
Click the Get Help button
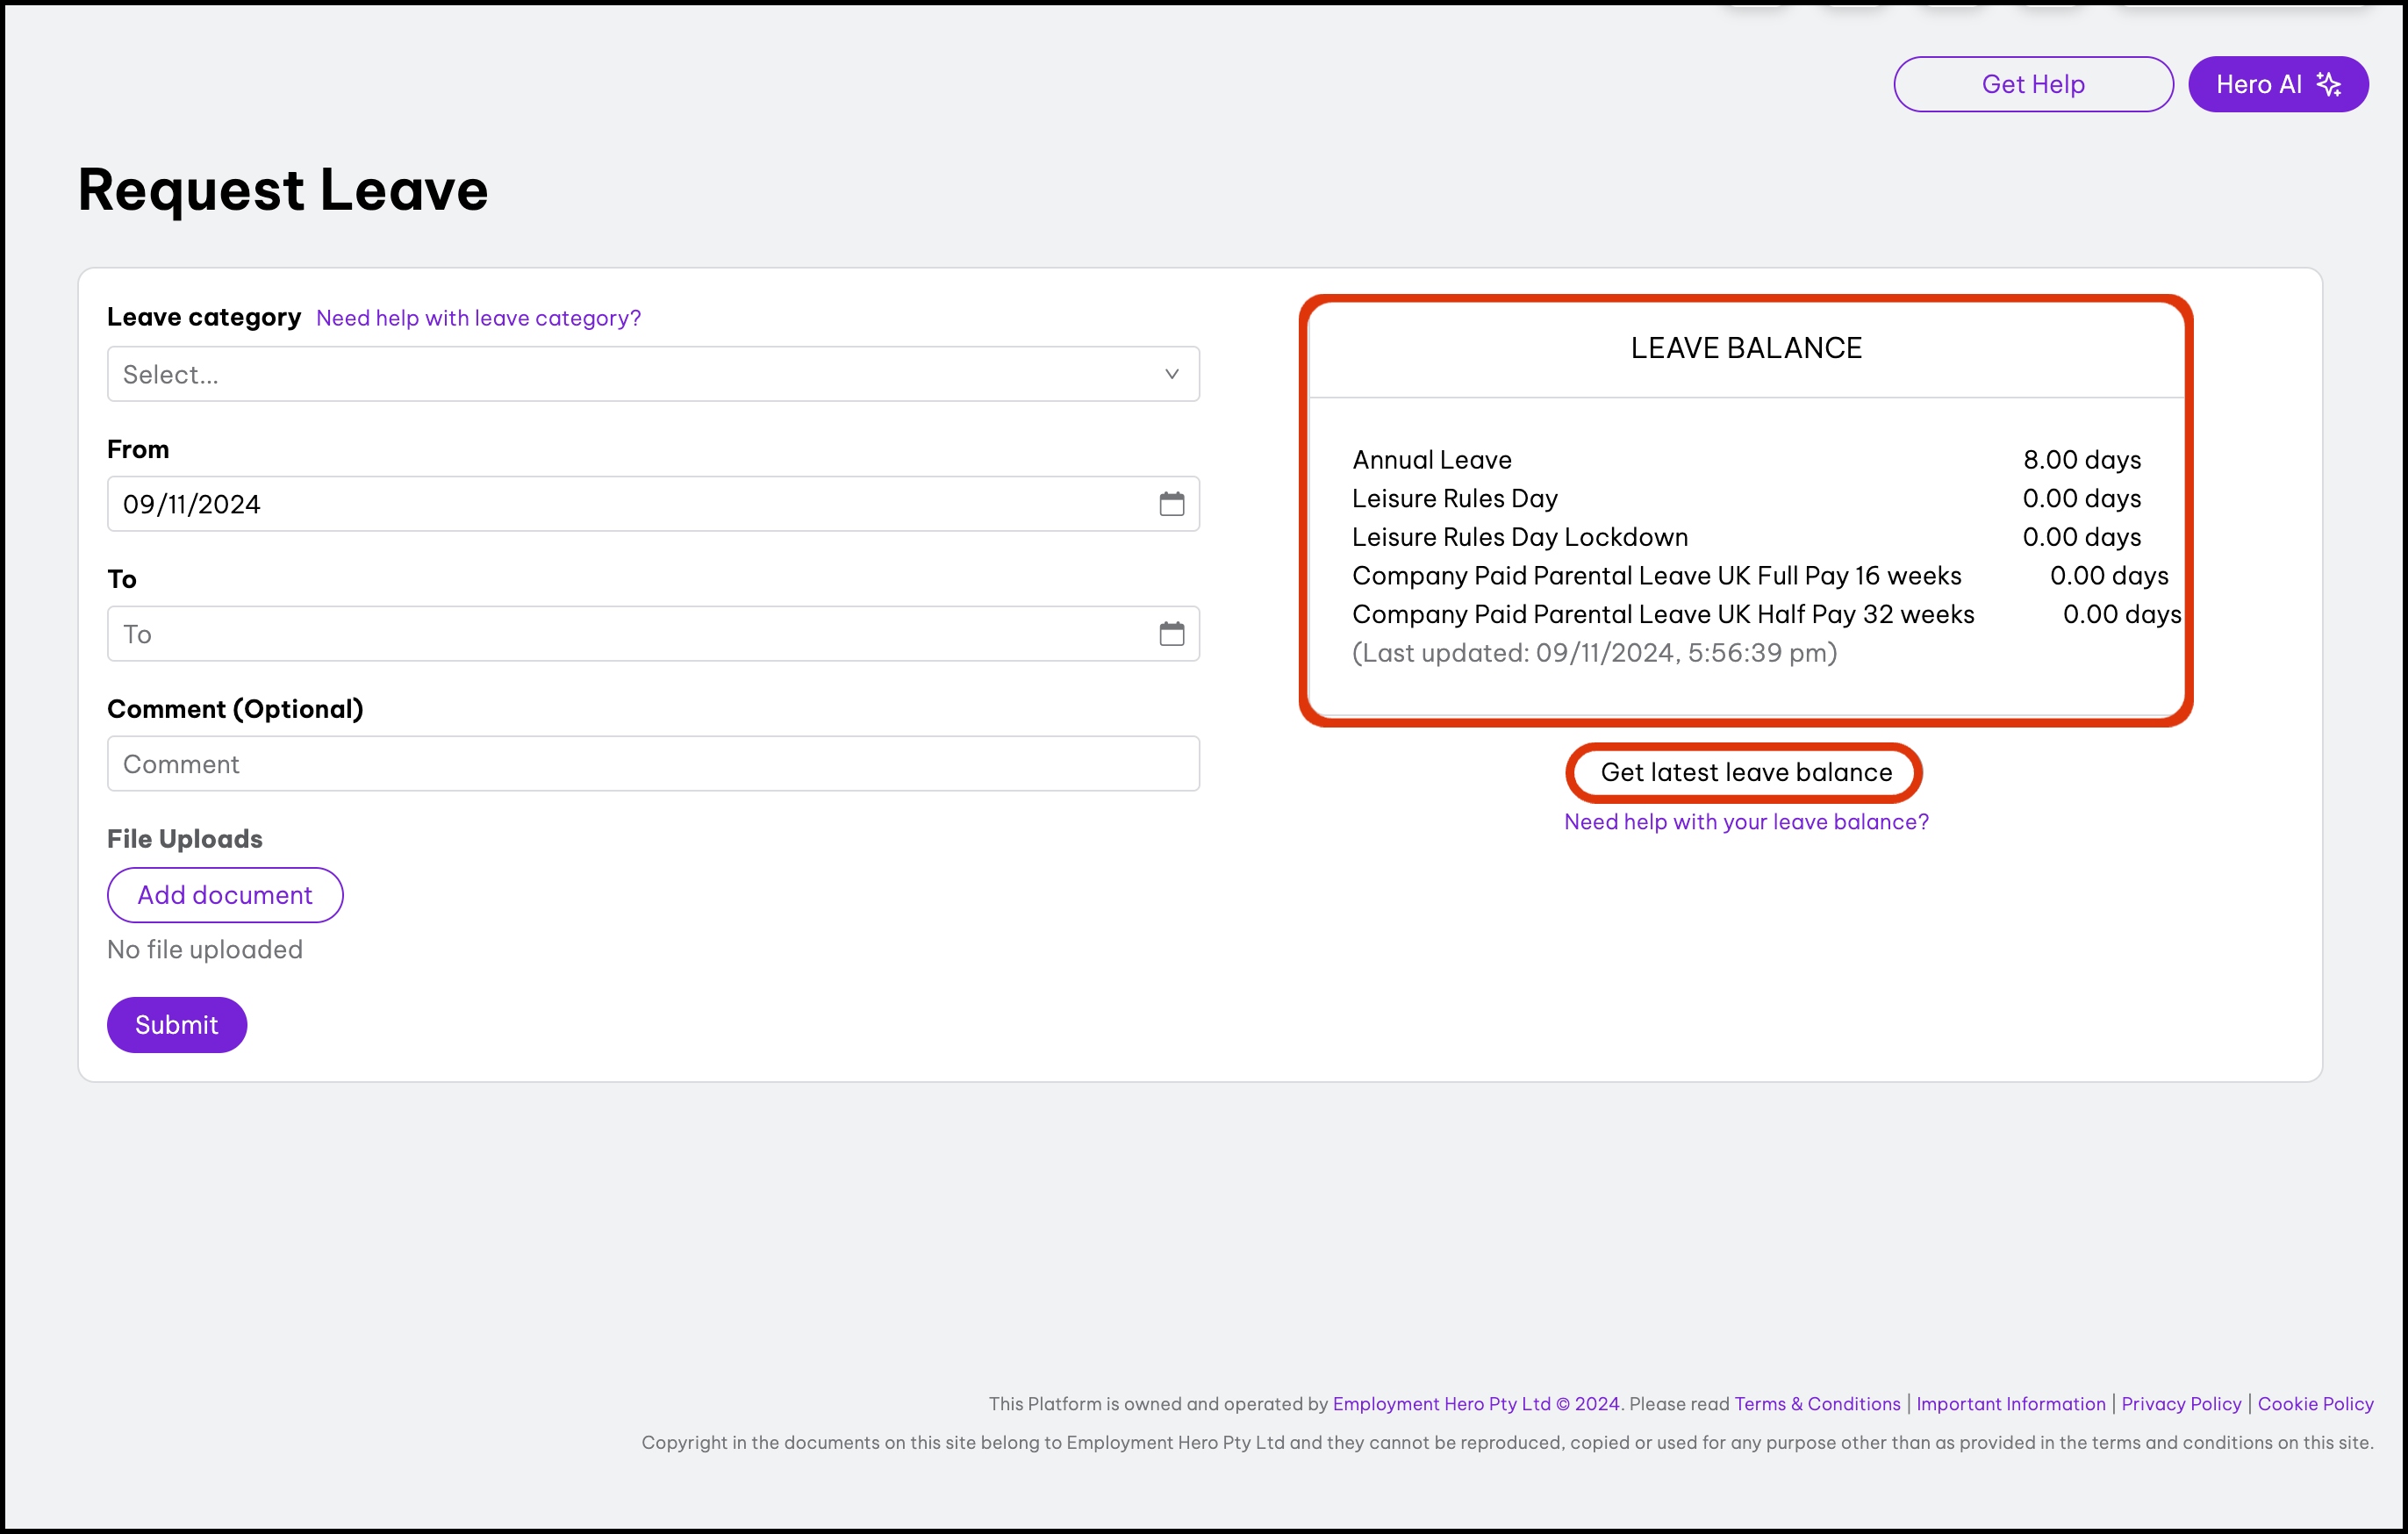tap(2033, 84)
